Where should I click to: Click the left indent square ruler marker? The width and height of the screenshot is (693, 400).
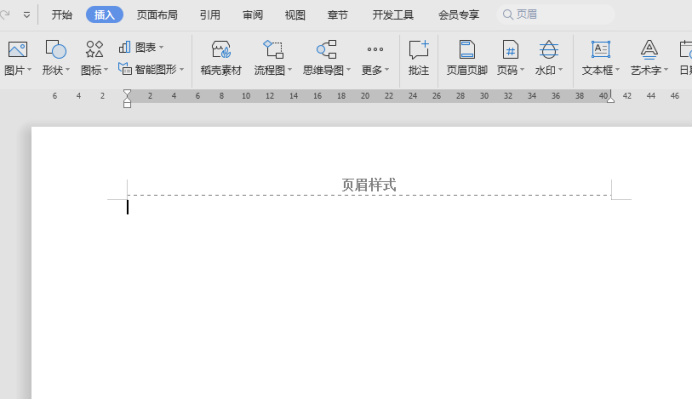127,104
